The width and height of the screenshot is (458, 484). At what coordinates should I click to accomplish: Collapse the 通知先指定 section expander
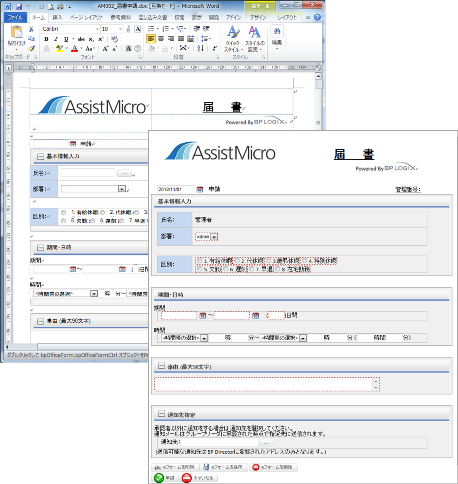click(161, 414)
